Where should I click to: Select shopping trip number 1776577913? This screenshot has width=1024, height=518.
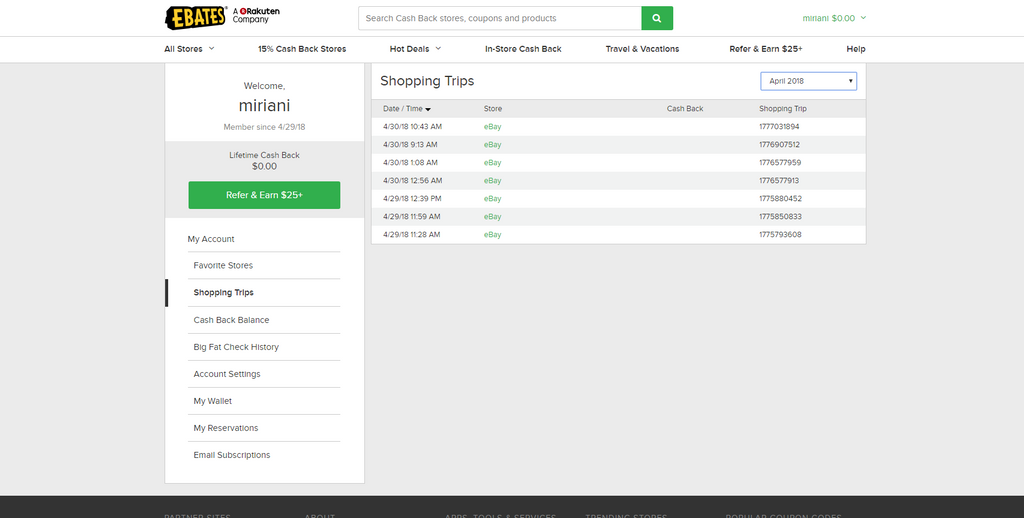tap(779, 181)
